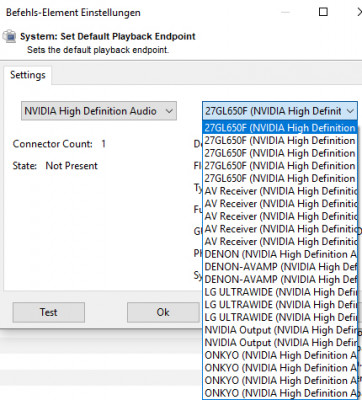Select the first NVIDIA Output list entry
Screen dimensions: 362x400
point(280,330)
